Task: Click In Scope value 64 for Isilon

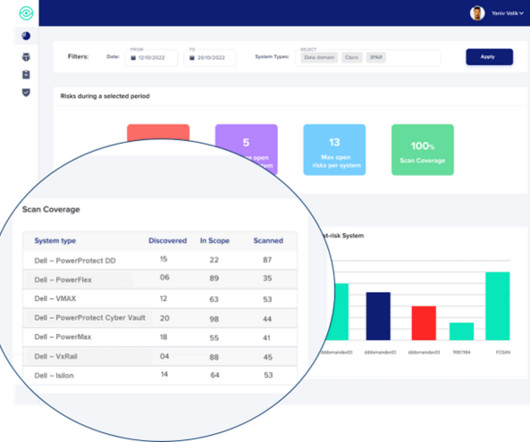Action: 215,375
